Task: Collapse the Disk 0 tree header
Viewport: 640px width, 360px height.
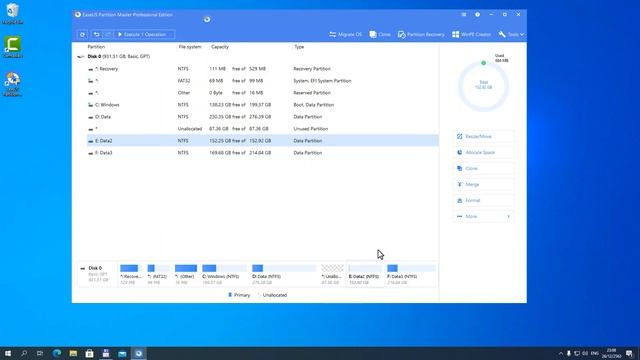Action: 80,57
